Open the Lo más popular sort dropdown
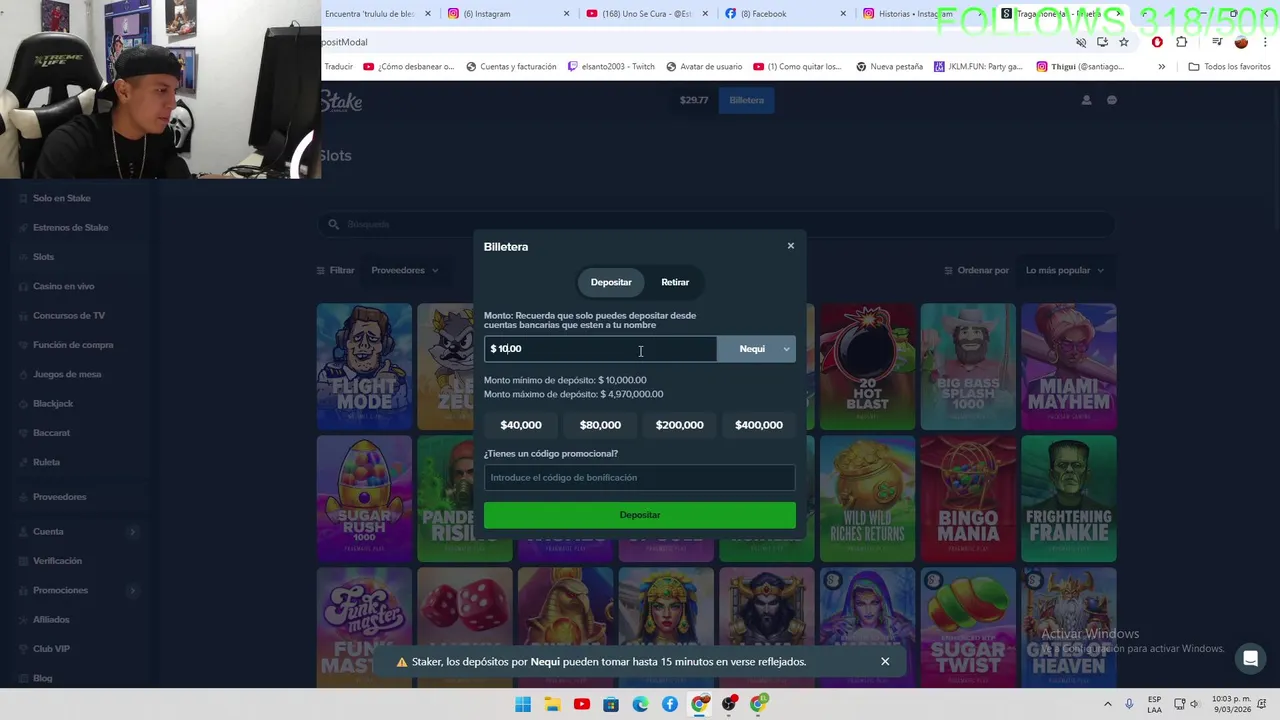 (1065, 270)
